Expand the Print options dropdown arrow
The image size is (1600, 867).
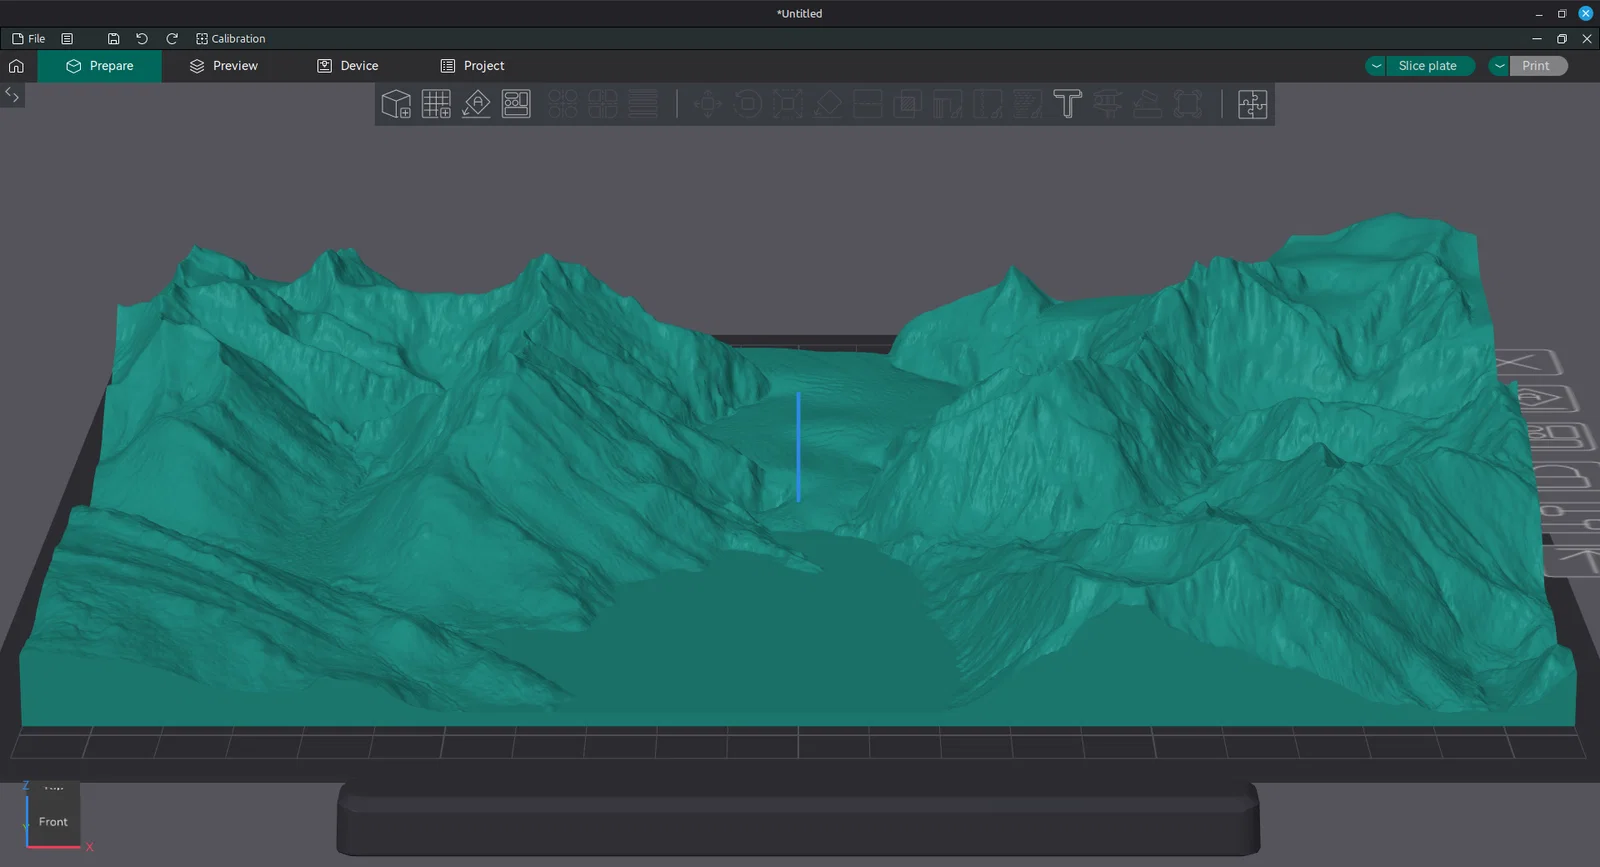(1499, 66)
